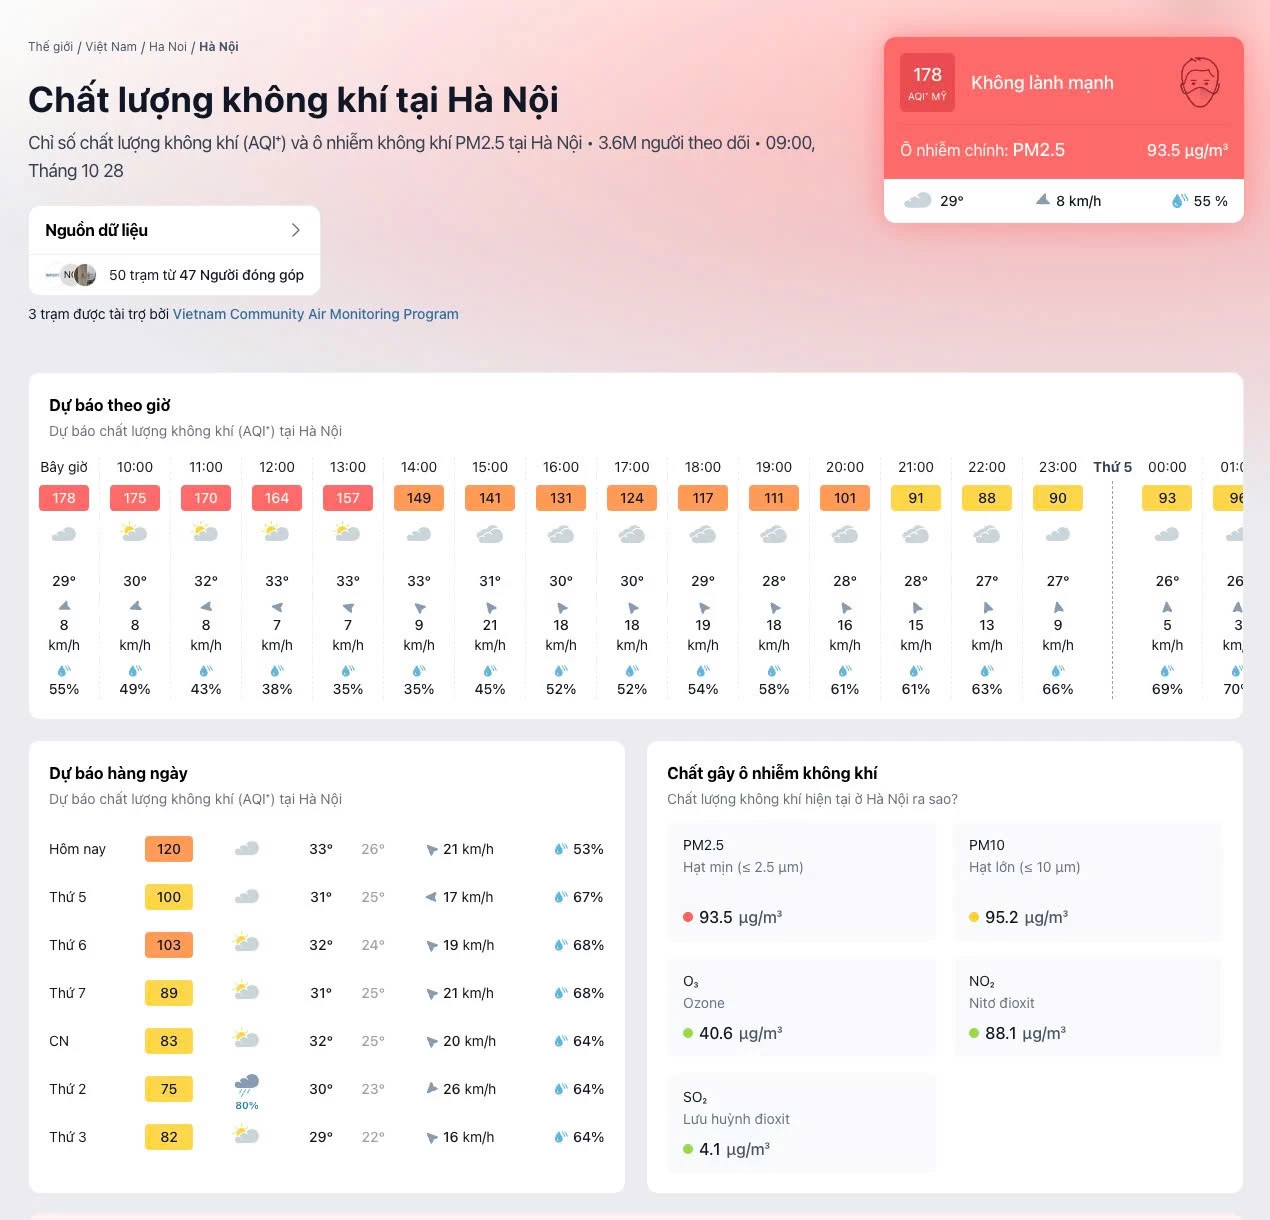This screenshot has height=1220, width=1270.
Task: Click the 83 AQI badge for CN
Action: tap(169, 1041)
